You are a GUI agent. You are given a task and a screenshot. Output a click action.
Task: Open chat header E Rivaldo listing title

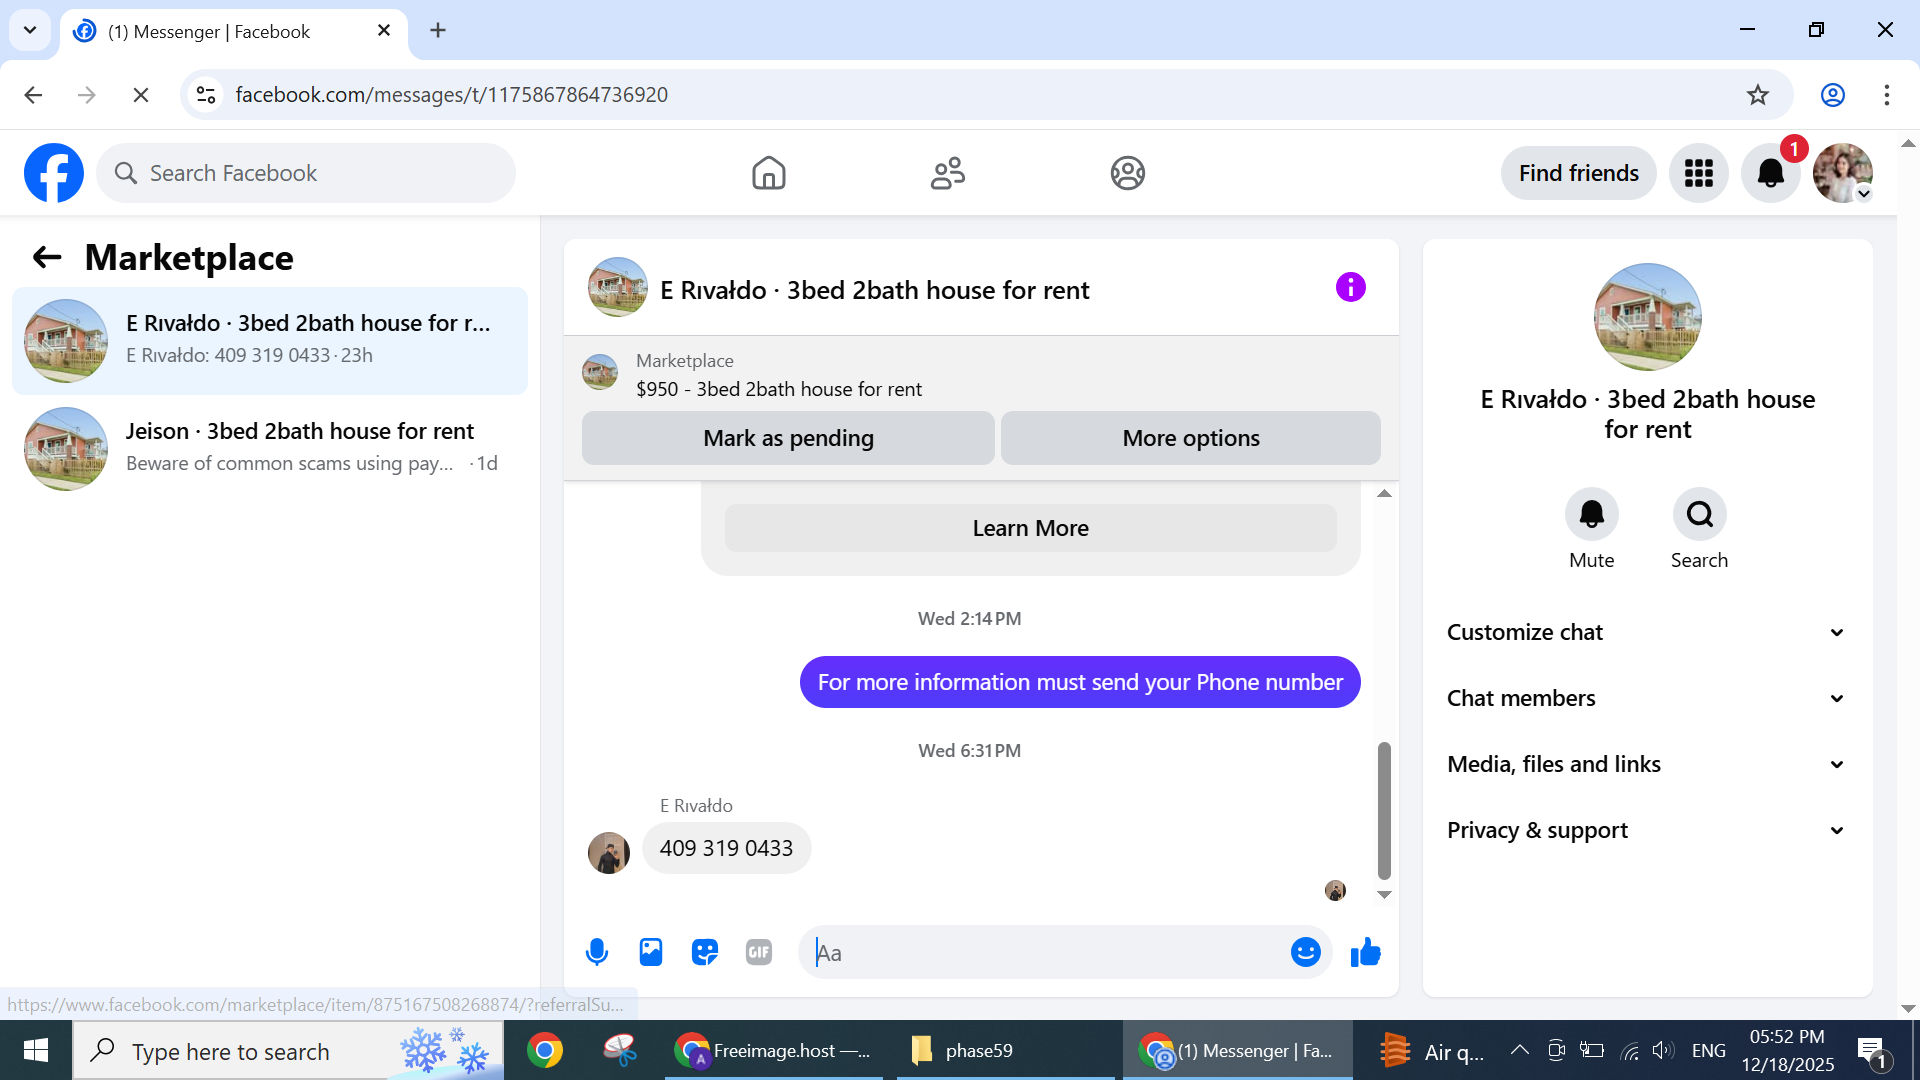(x=875, y=290)
